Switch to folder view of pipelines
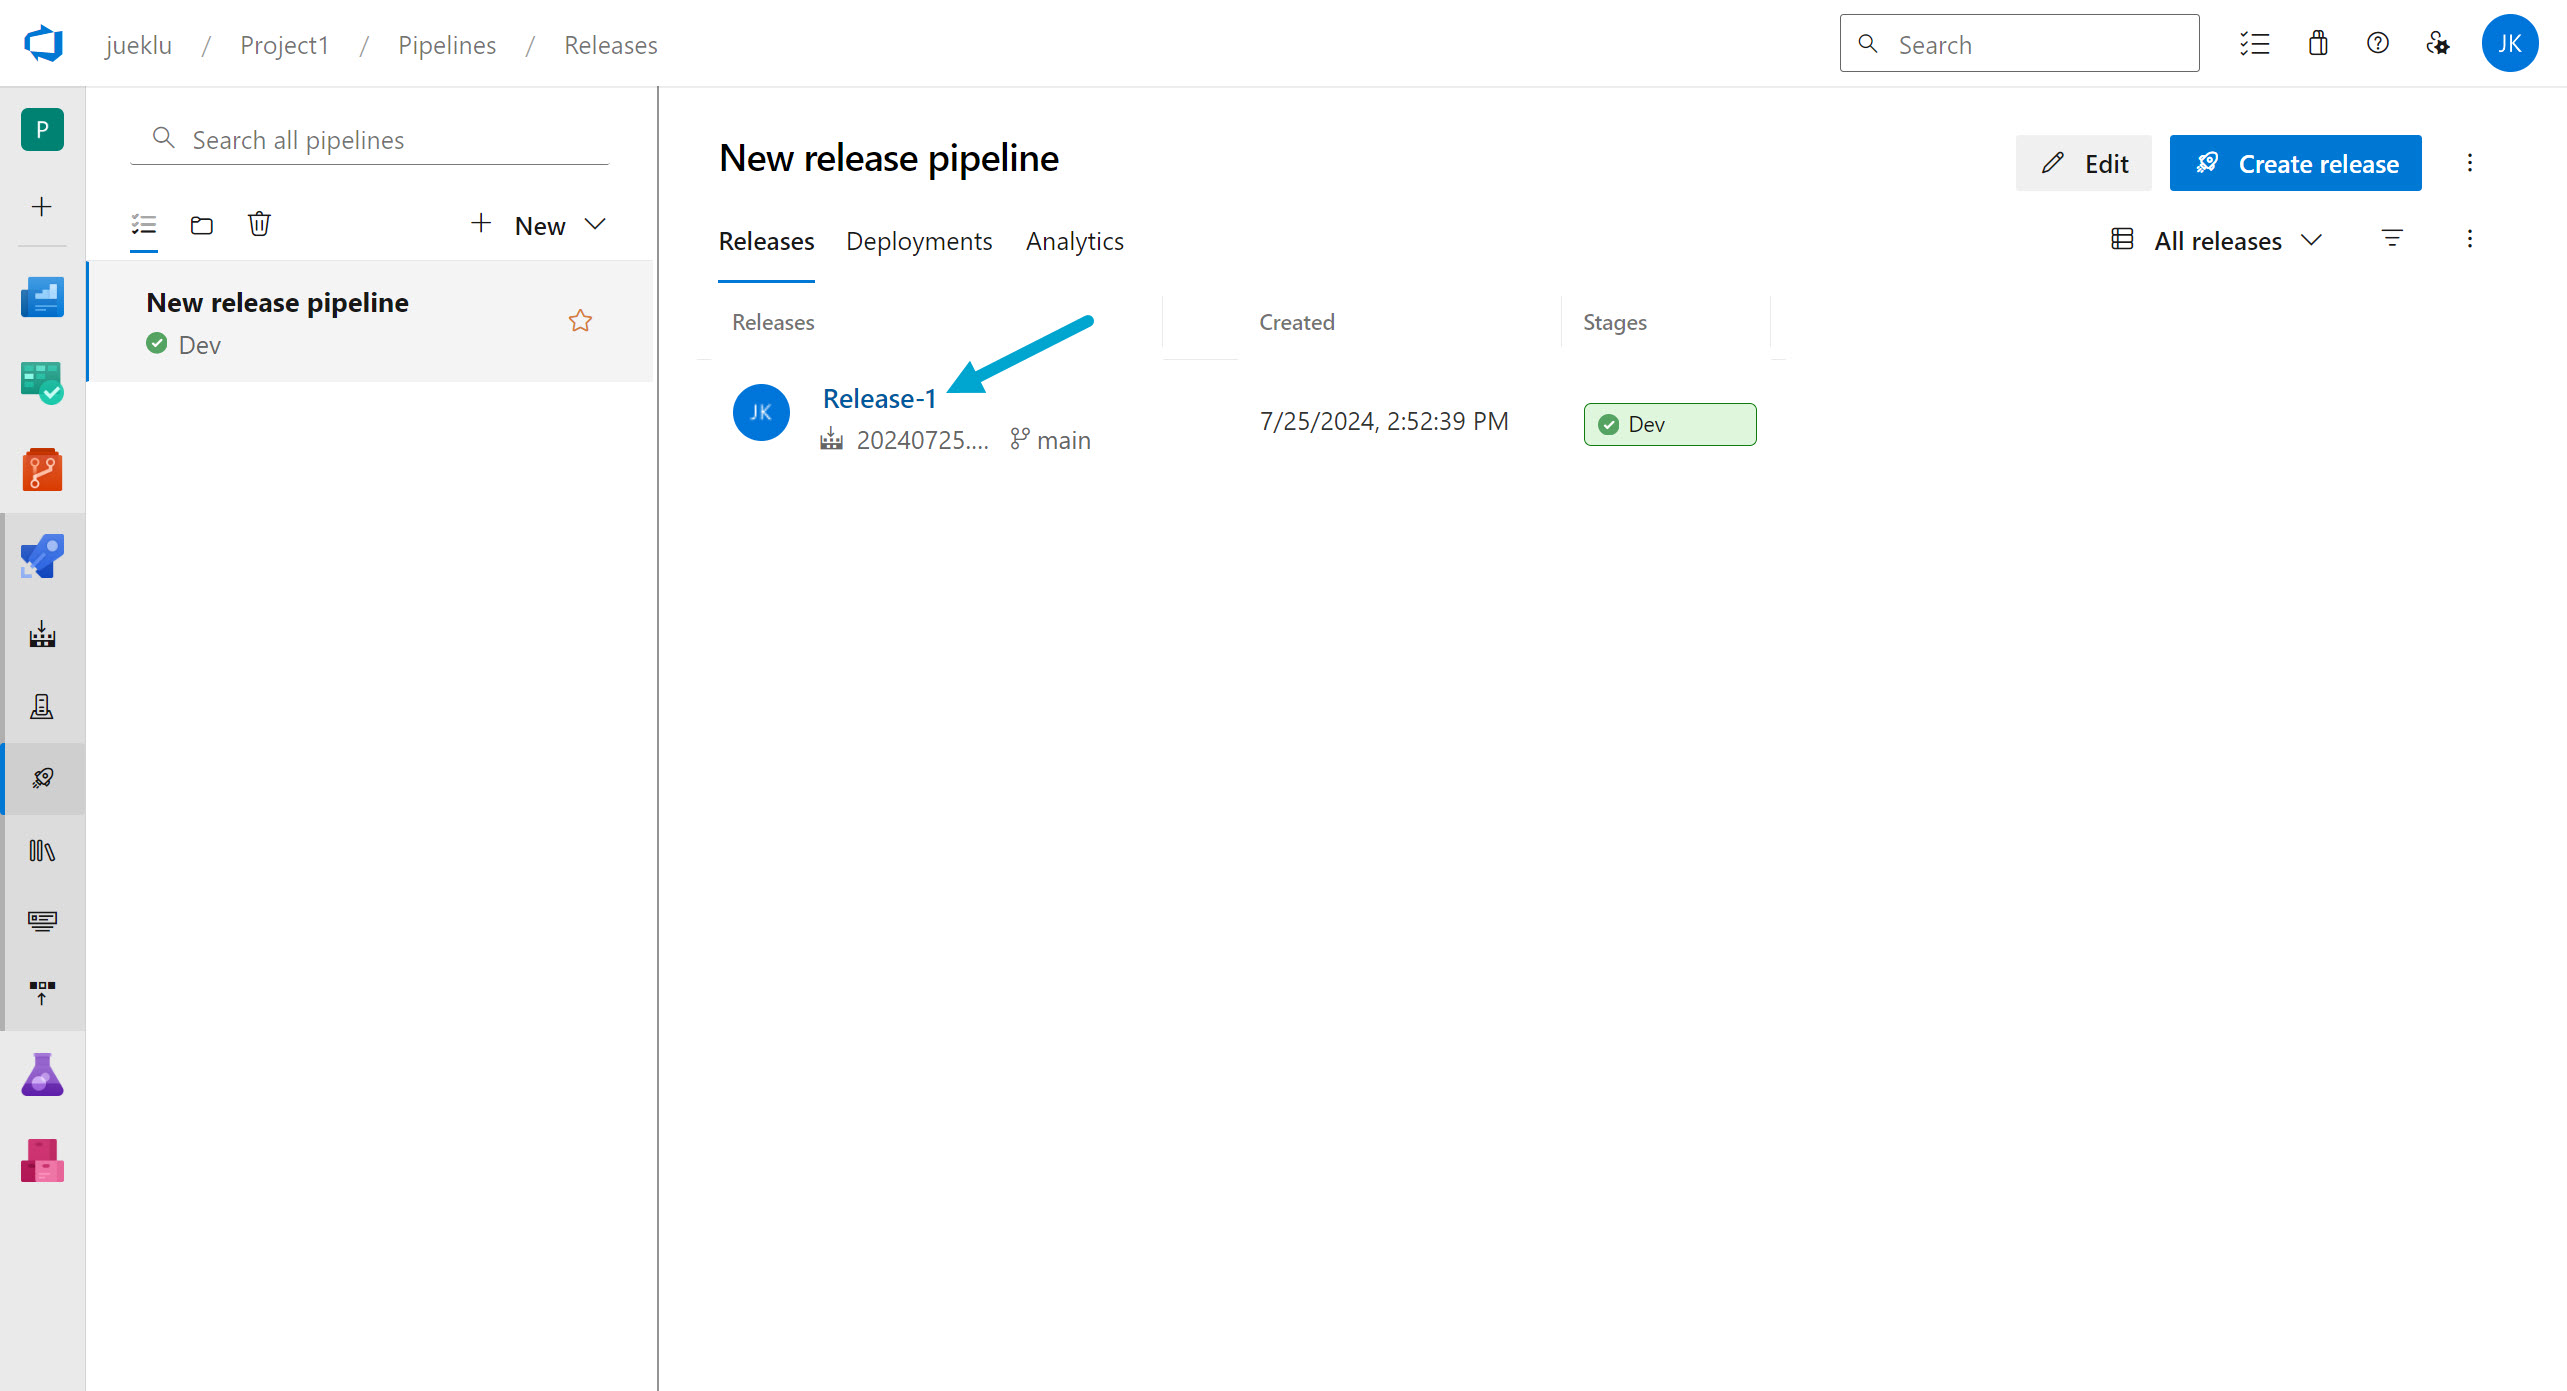Image resolution: width=2567 pixels, height=1391 pixels. [201, 224]
